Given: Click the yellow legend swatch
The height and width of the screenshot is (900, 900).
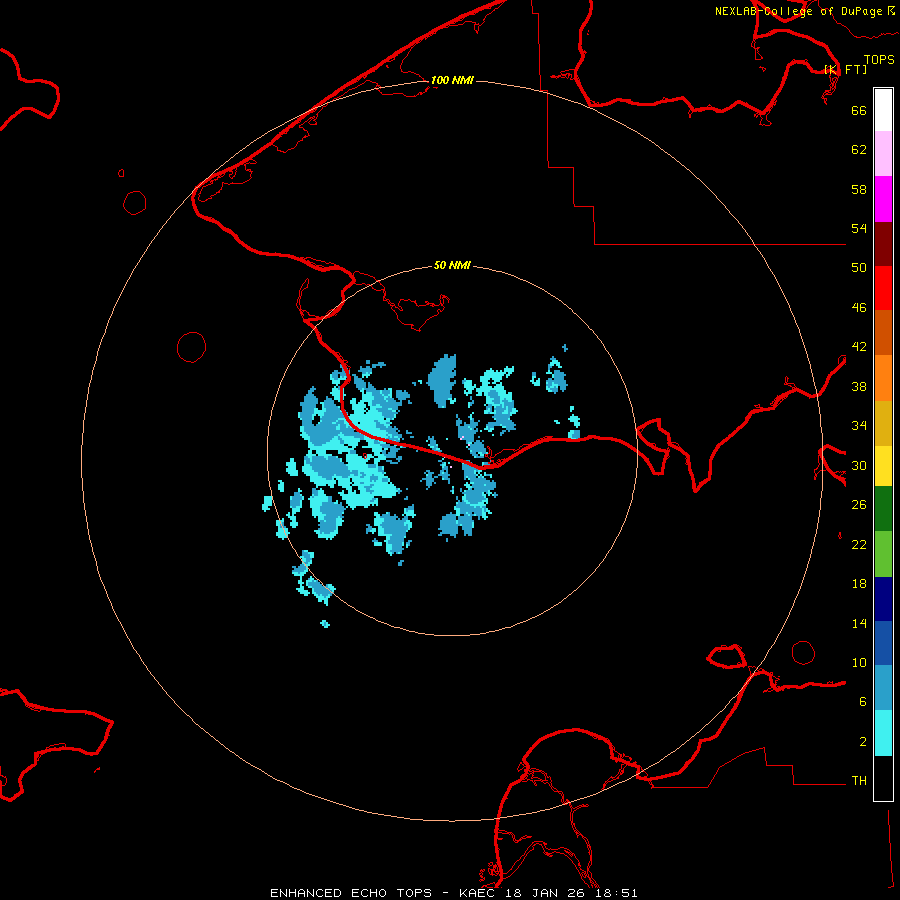Looking at the screenshot, I should 883,466.
